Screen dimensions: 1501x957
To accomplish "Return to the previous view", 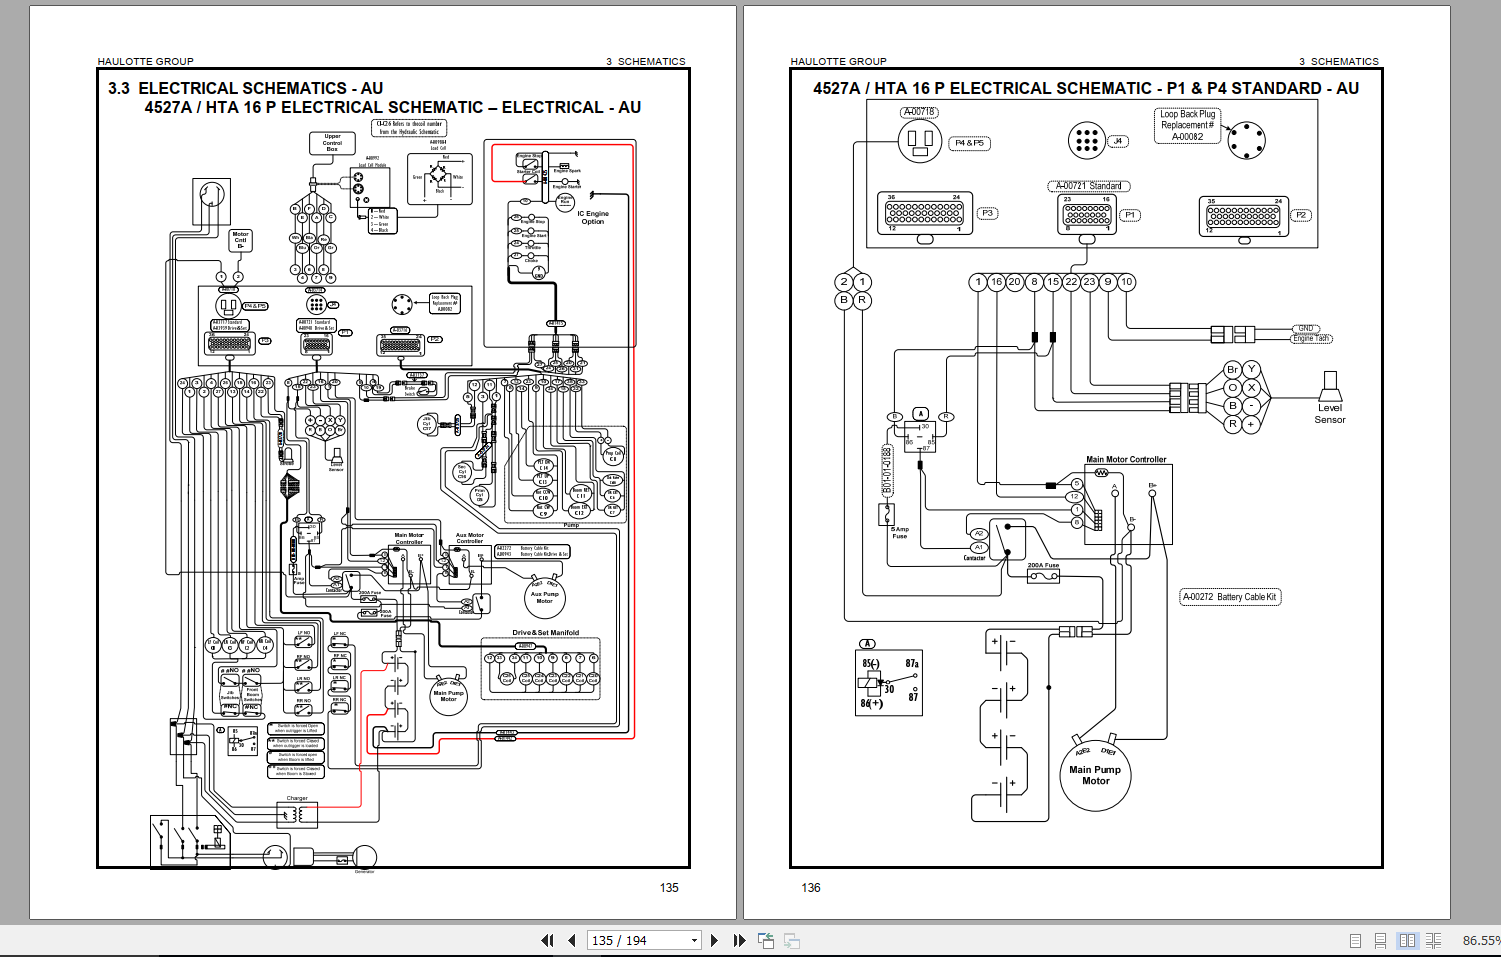I will pyautogui.click(x=766, y=940).
